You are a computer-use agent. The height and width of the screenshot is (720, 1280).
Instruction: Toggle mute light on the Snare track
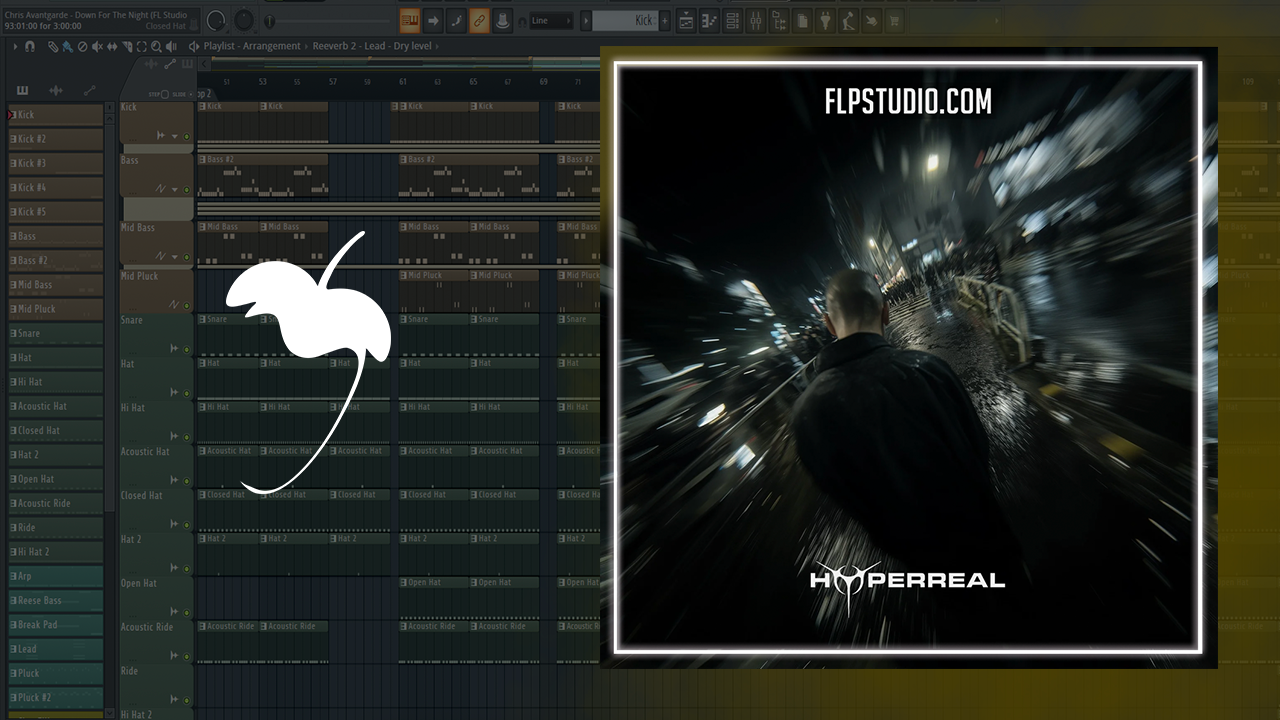pyautogui.click(x=186, y=349)
